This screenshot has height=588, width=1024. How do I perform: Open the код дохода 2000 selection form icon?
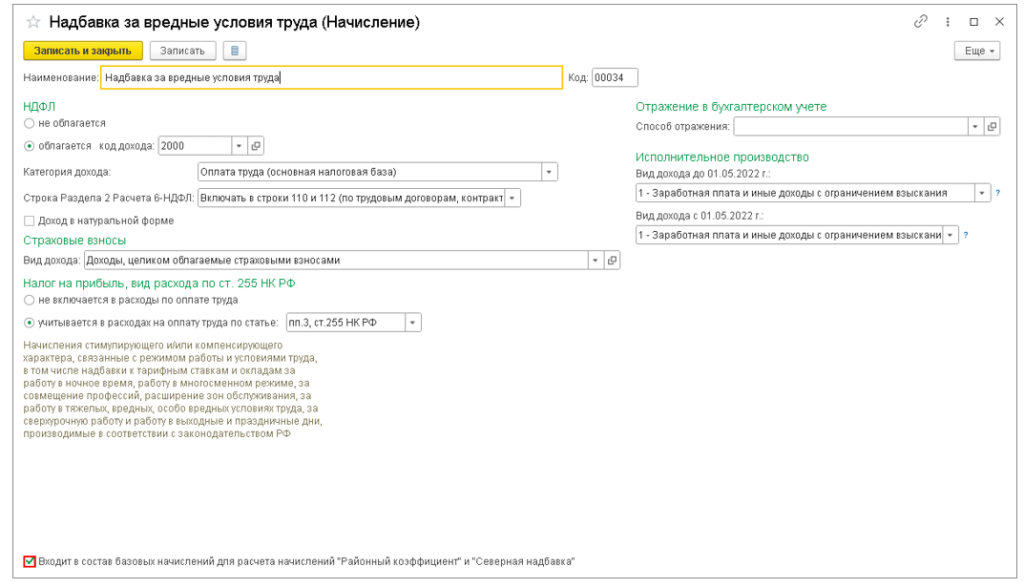255,146
